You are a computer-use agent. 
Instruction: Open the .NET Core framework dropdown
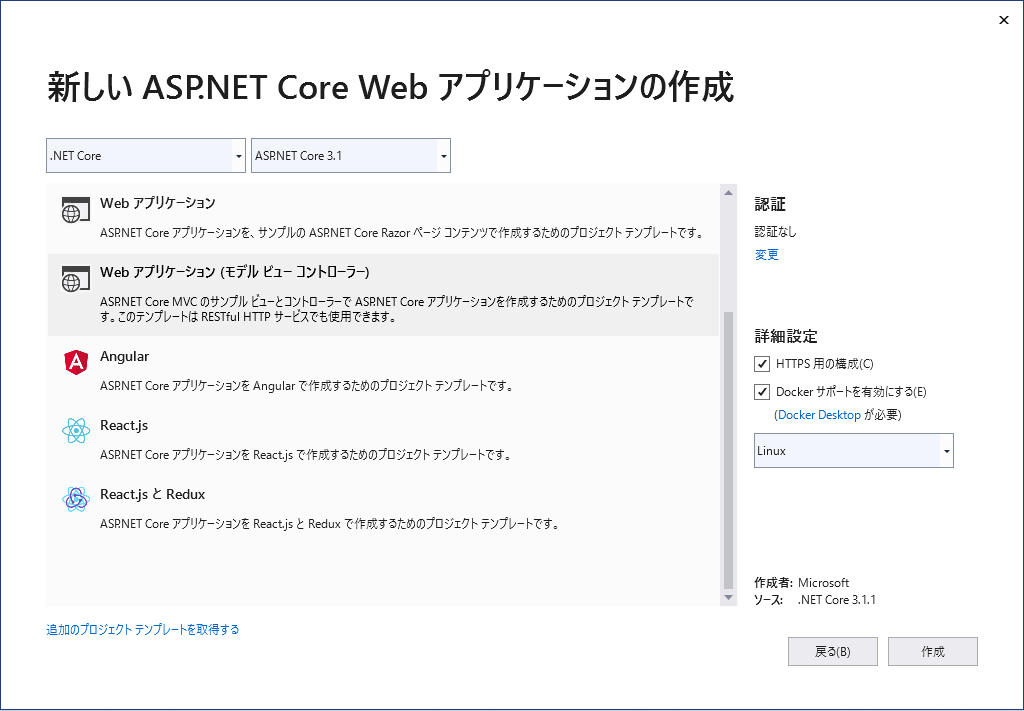146,155
